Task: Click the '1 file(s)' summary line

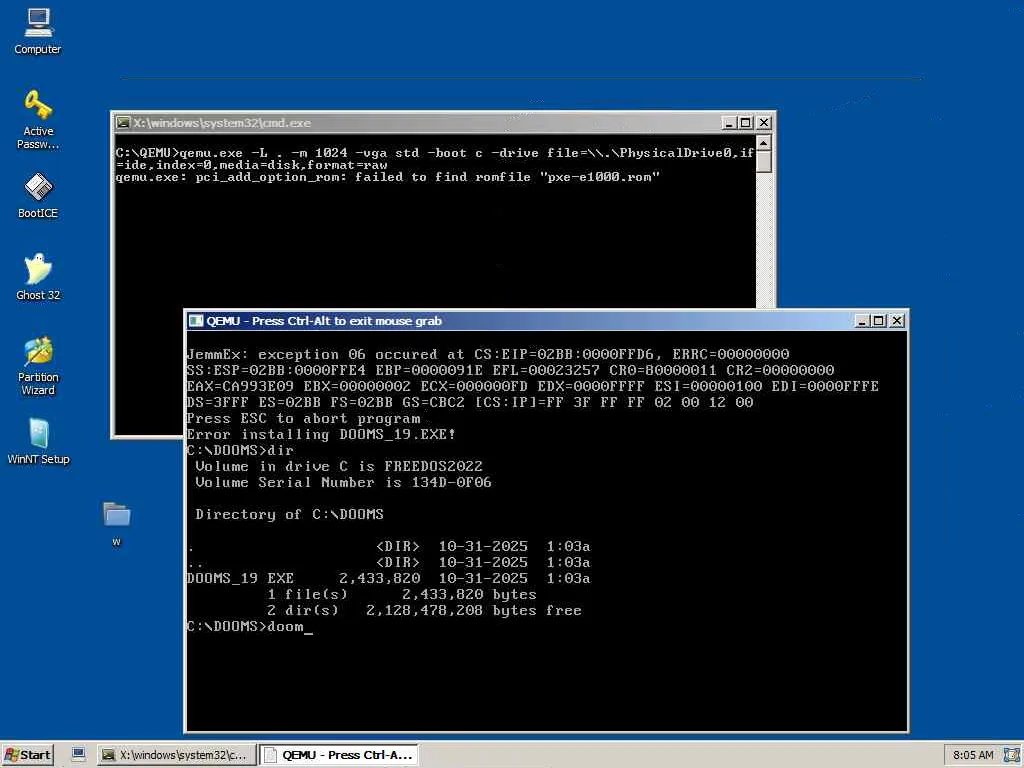Action: pyautogui.click(x=402, y=594)
